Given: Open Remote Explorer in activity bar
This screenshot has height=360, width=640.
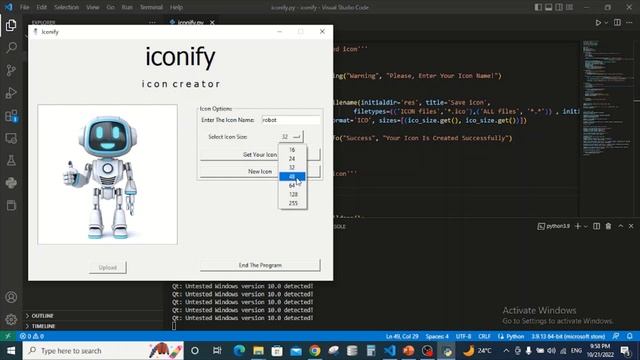Looking at the screenshot, I should [x=11, y=138].
